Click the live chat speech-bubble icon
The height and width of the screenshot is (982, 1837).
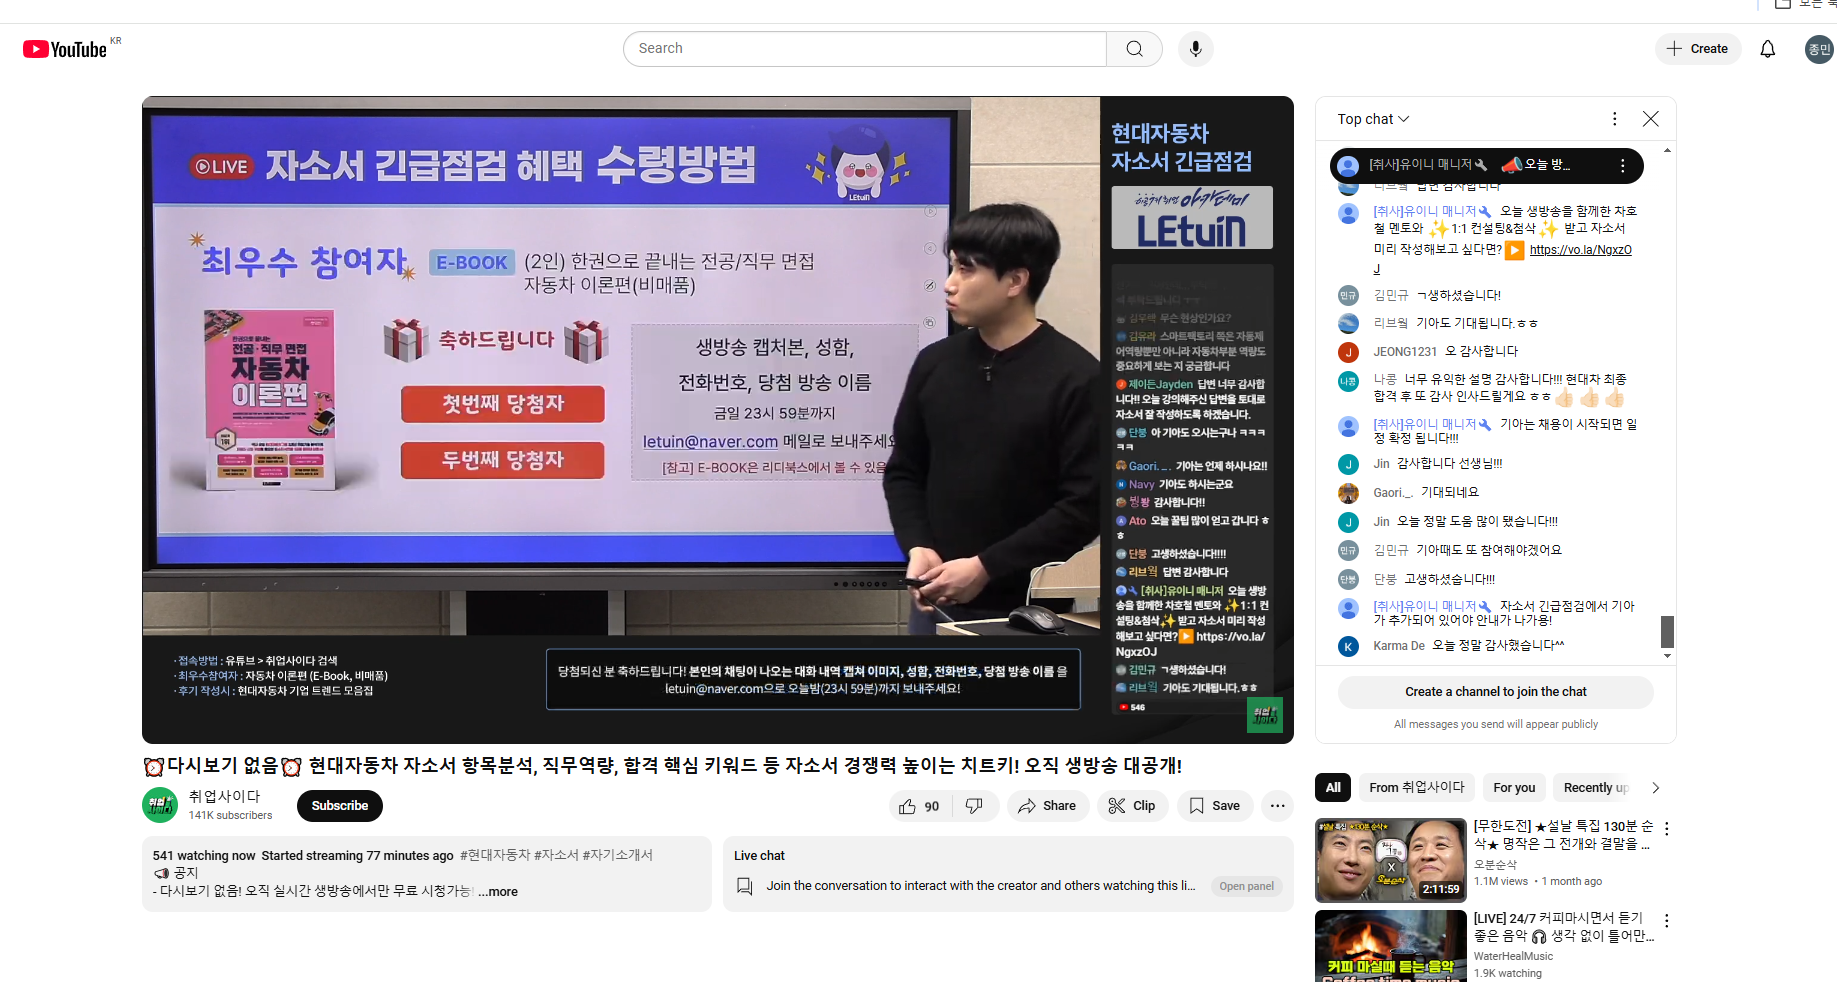[x=744, y=886]
